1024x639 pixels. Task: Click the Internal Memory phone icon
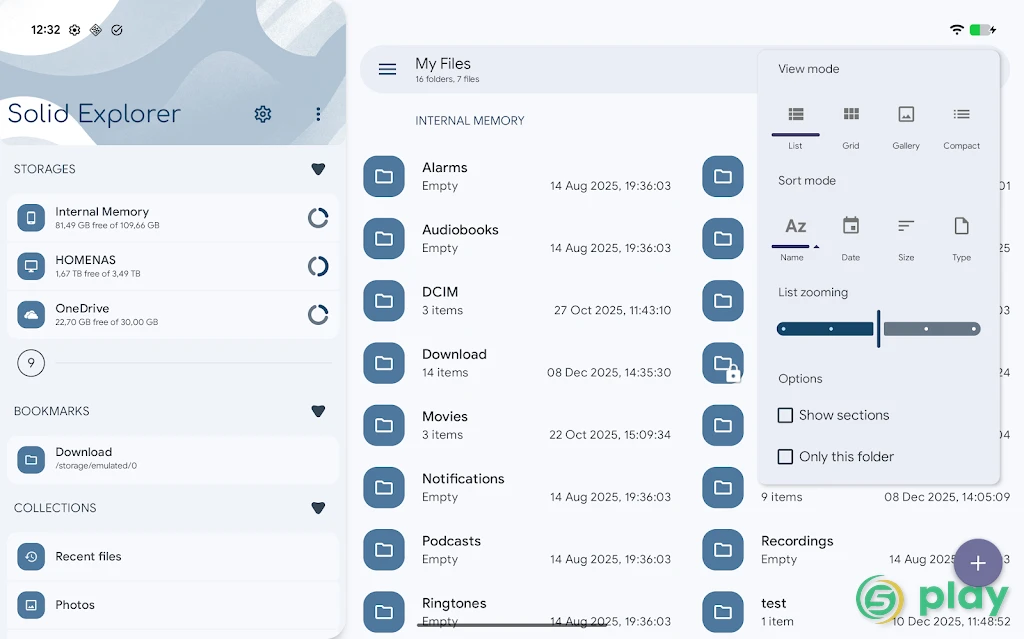click(x=31, y=218)
